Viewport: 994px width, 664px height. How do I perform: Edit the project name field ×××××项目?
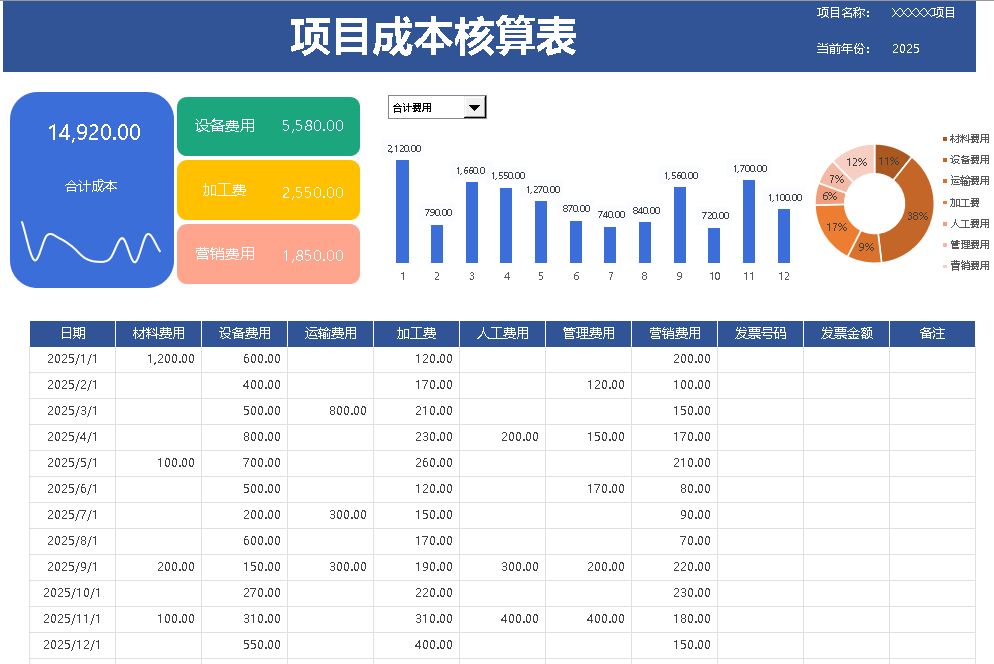923,13
